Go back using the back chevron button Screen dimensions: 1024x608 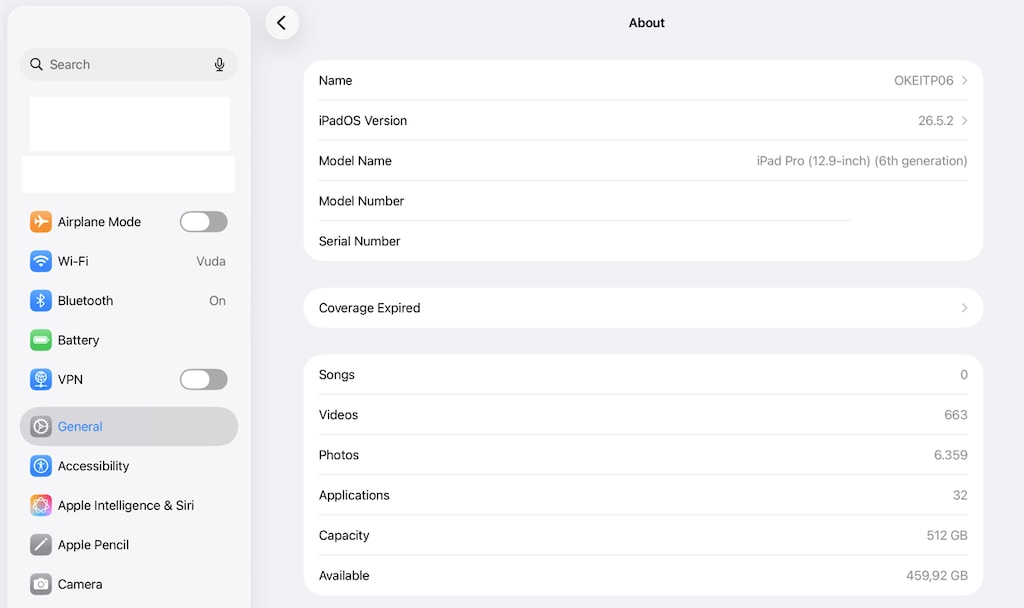[x=281, y=23]
